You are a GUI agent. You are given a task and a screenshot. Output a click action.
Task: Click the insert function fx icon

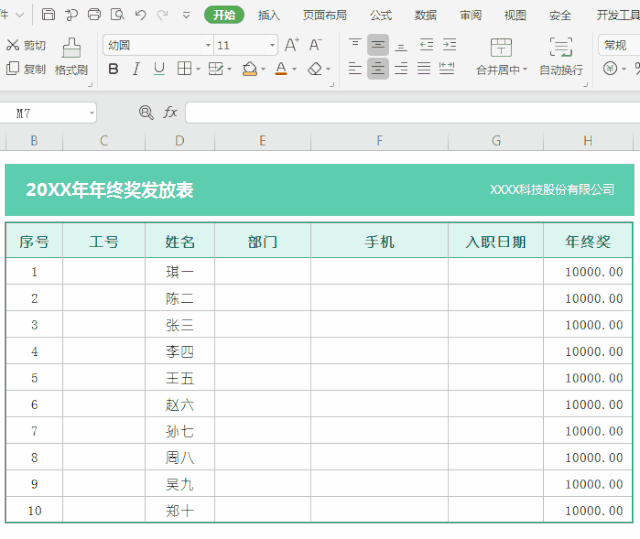coord(171,113)
